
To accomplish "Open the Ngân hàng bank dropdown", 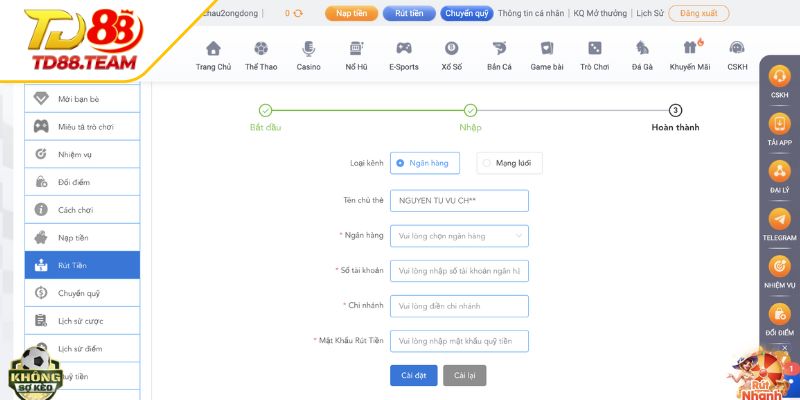I will [459, 236].
